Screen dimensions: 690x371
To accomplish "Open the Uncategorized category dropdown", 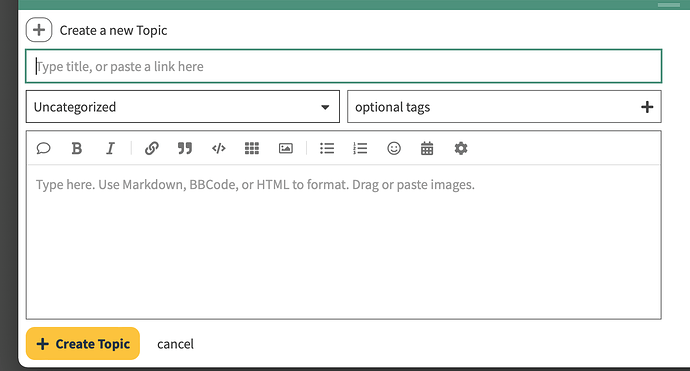I will (183, 107).
